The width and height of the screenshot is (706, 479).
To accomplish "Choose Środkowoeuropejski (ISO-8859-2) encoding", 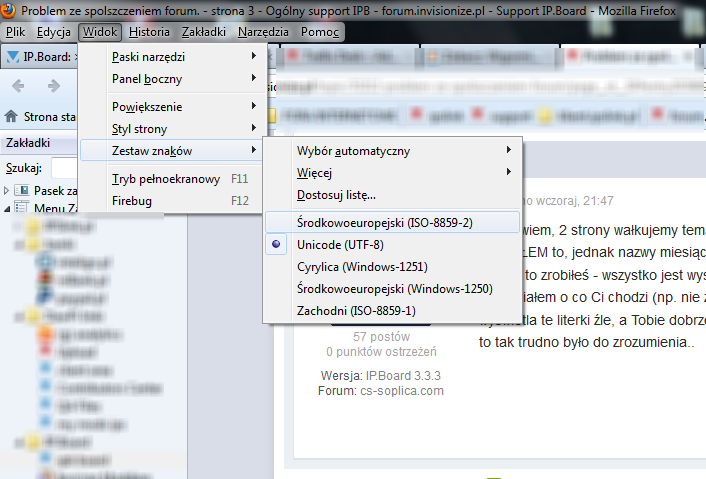I will [x=392, y=222].
